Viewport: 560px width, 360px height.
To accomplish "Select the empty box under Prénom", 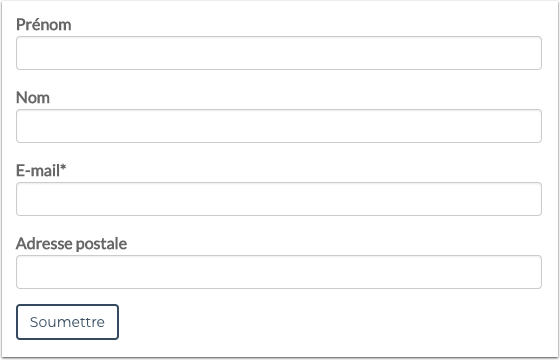I will 279,53.
